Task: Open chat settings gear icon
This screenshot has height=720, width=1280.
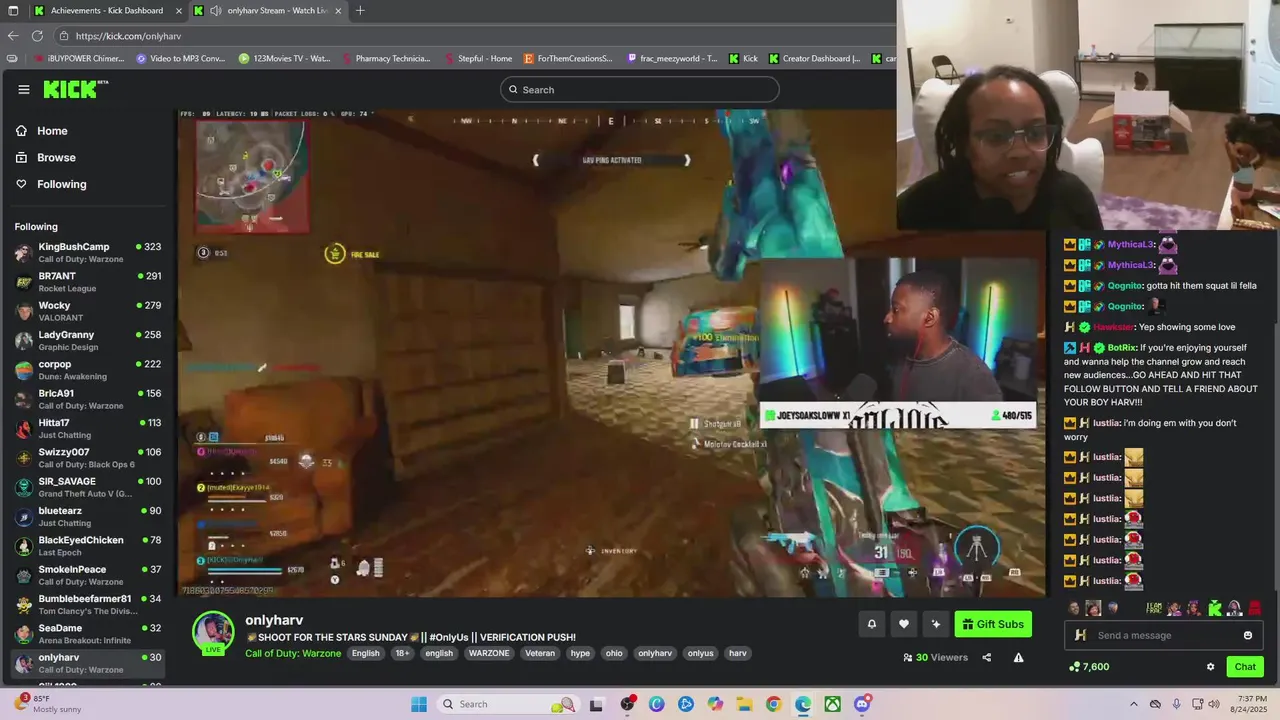Action: coord(1210,667)
